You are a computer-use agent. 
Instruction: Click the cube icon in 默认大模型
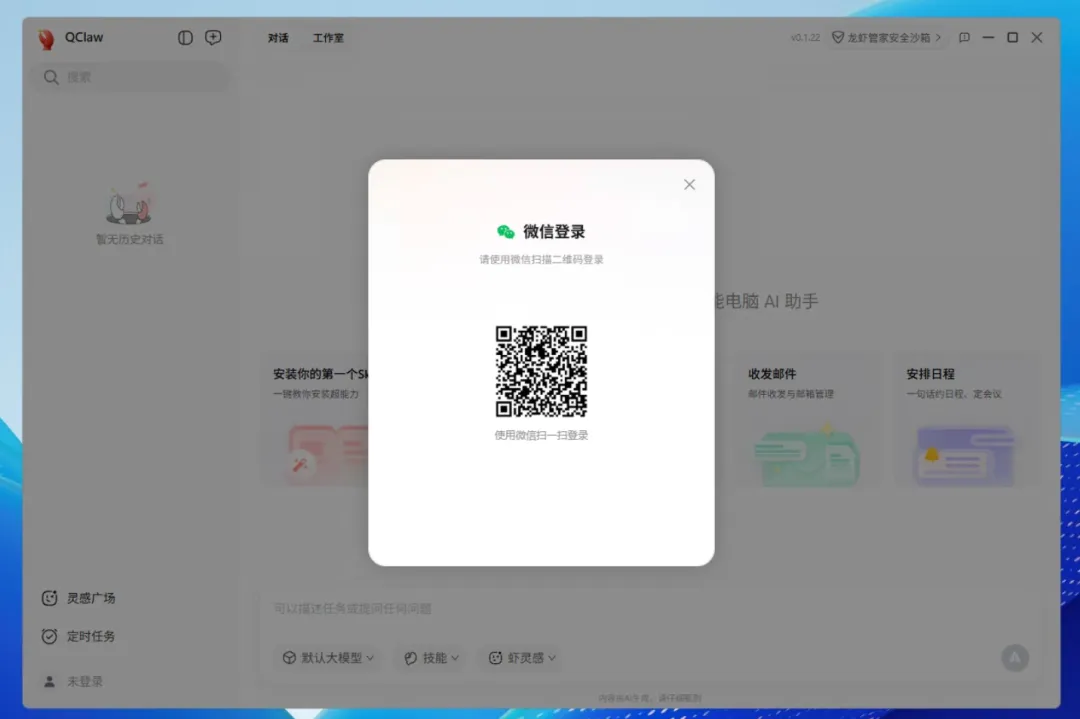click(289, 658)
